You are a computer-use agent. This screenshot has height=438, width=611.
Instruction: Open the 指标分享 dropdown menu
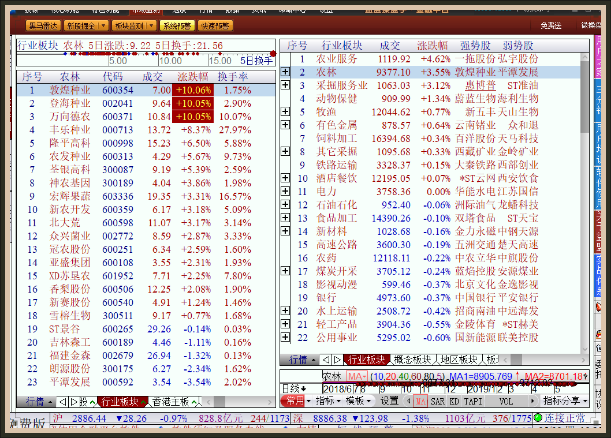pyautogui.click(x=565, y=401)
